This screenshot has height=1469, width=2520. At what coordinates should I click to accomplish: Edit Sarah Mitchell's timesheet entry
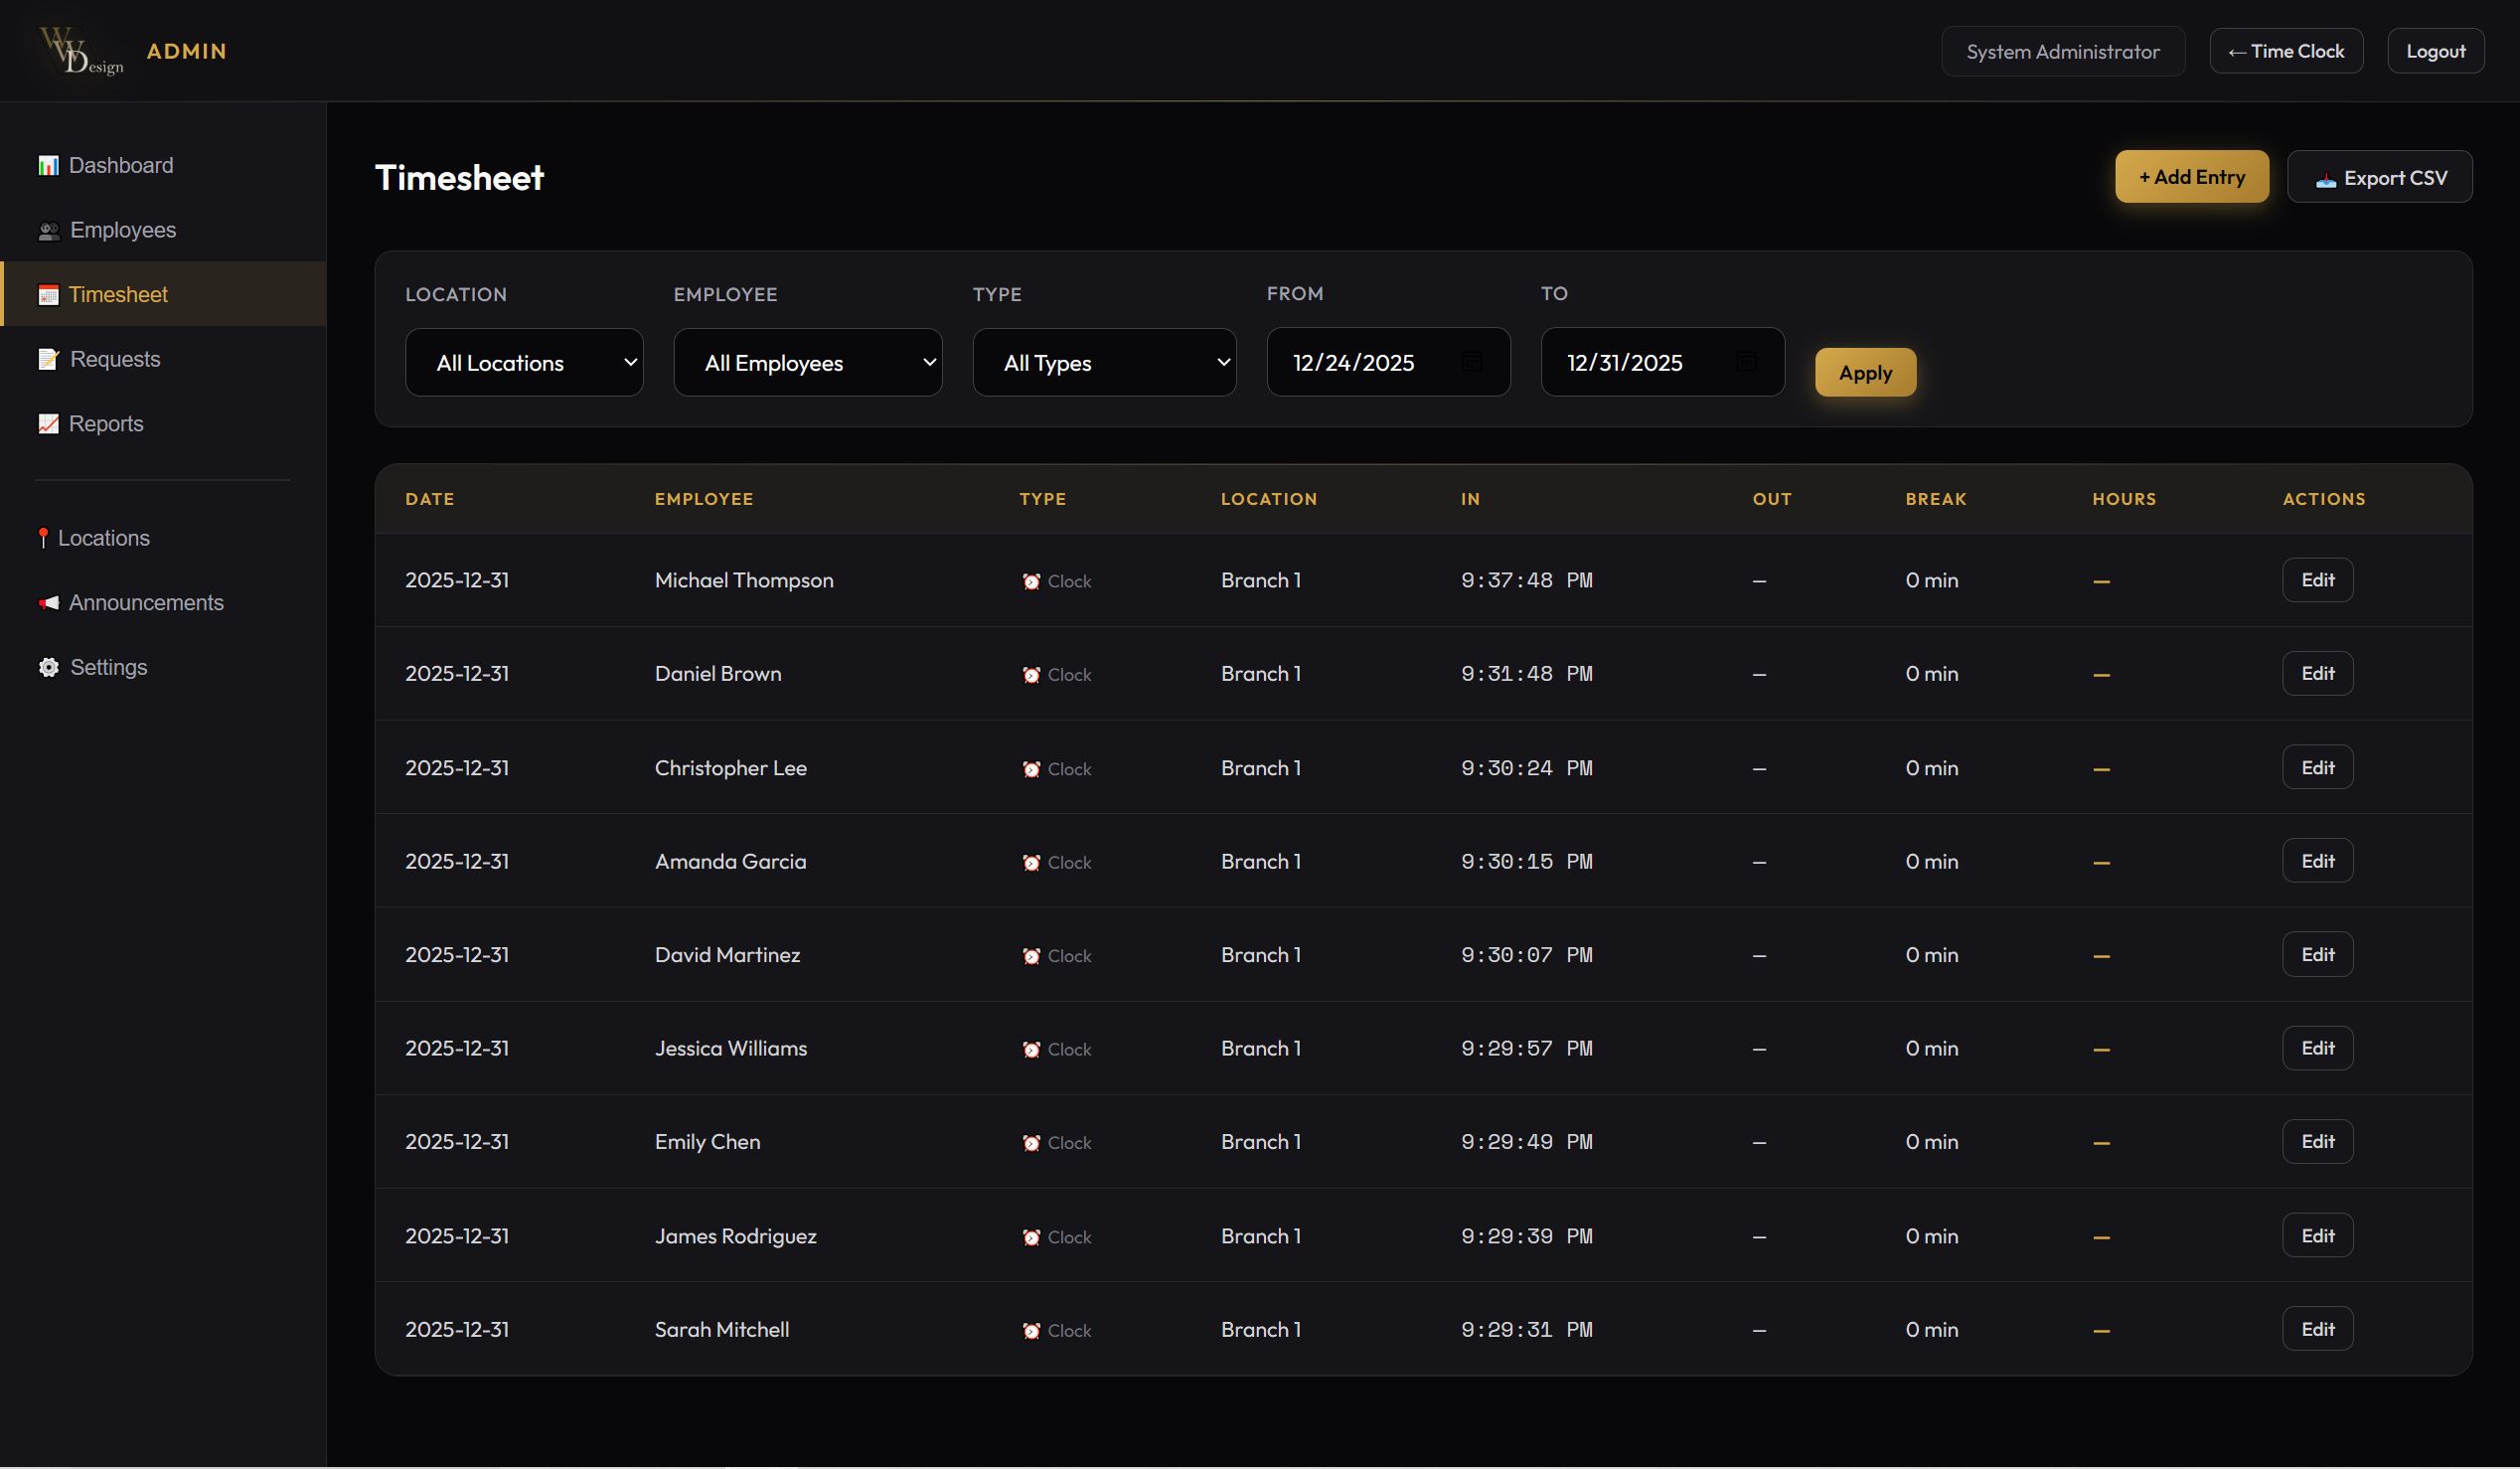[x=2318, y=1328]
